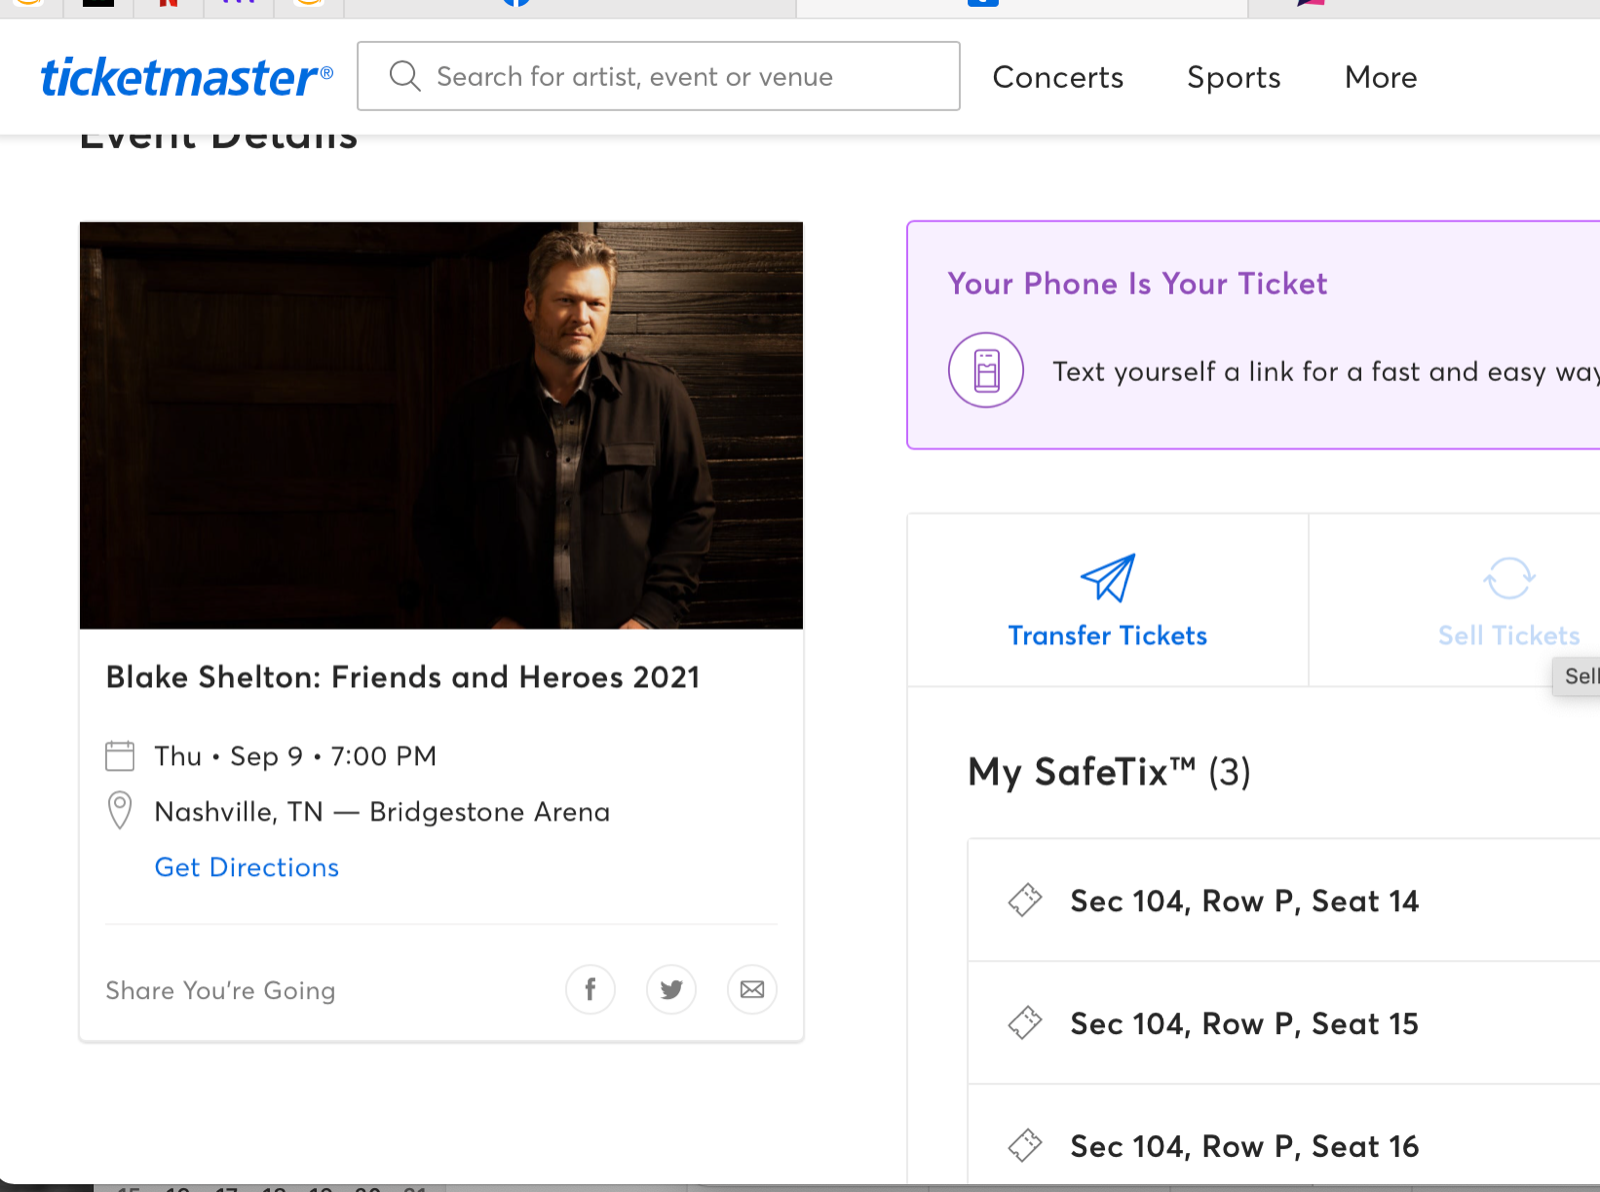Click the paper plane Transfer Tickets icon
The image size is (1600, 1192).
click(x=1108, y=577)
